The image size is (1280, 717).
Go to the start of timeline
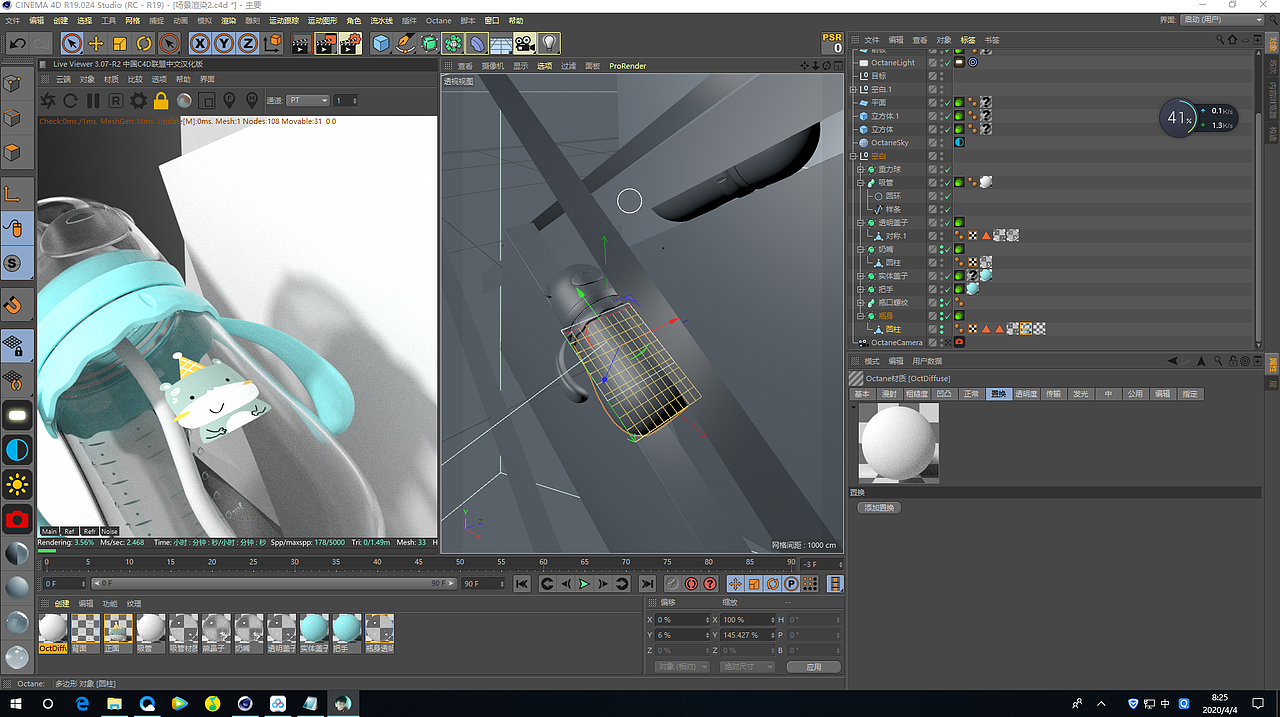point(522,584)
